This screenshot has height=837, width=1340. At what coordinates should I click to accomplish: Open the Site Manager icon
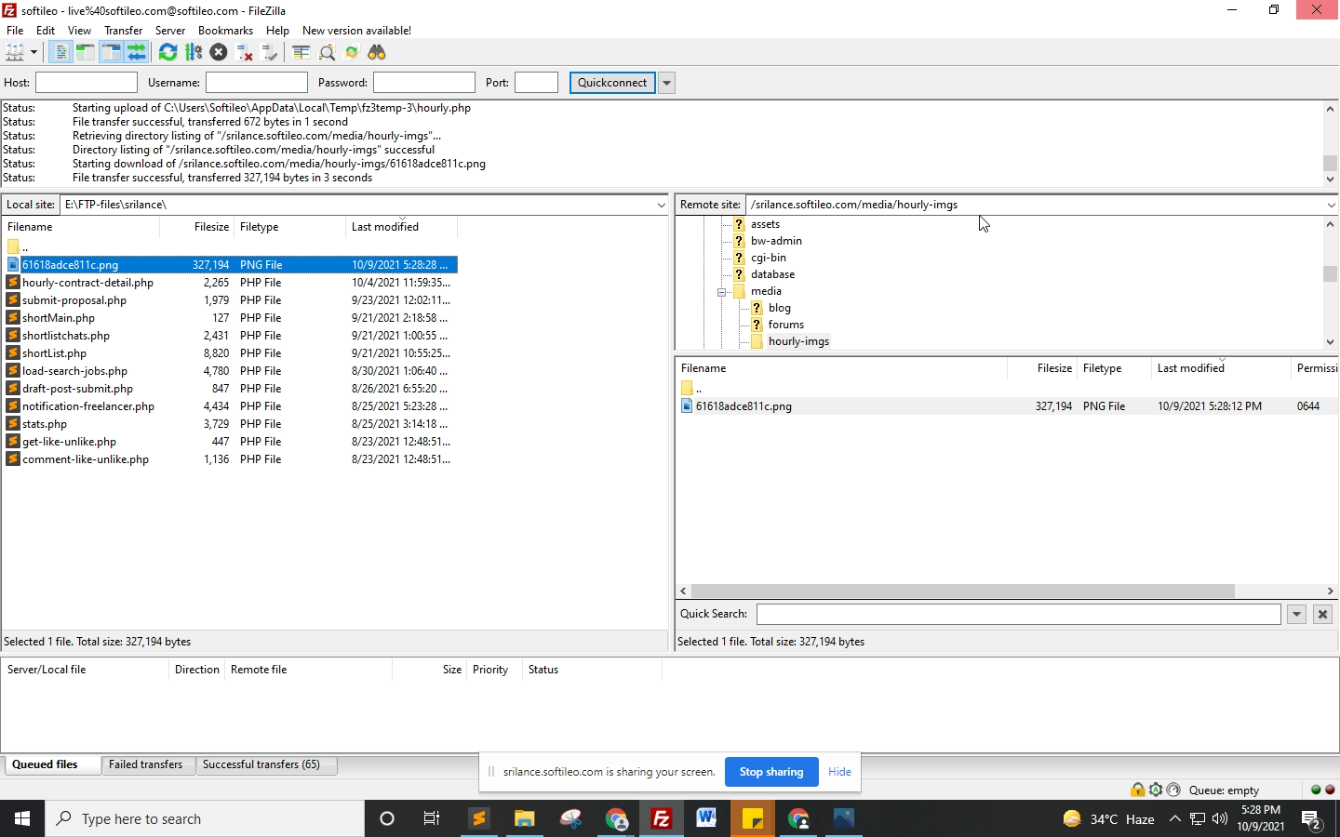point(15,52)
